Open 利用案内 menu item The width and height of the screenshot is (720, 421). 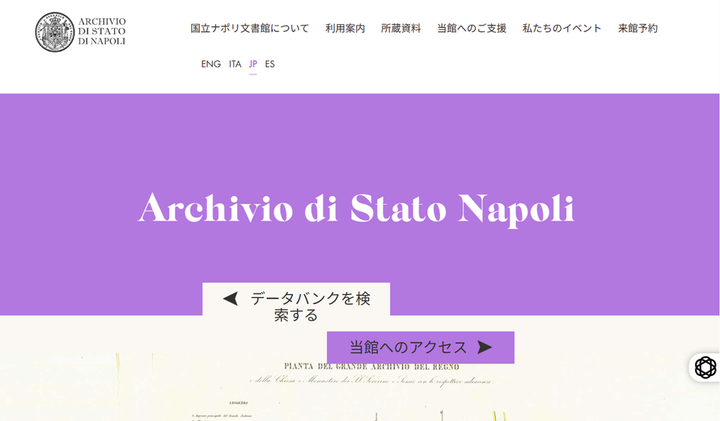coord(345,28)
